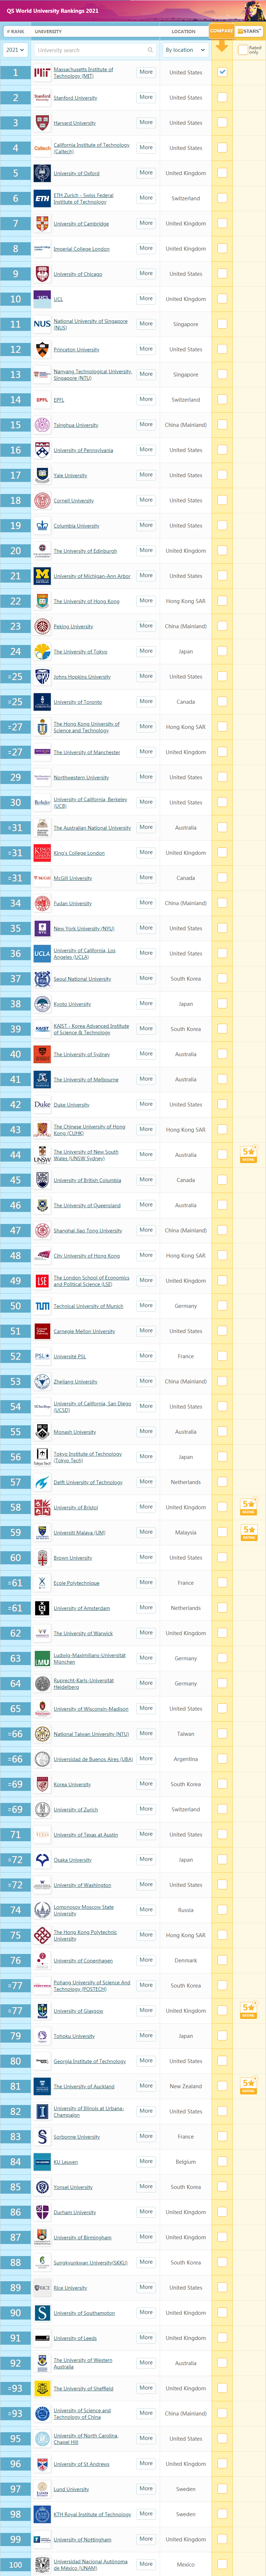The image size is (266, 2576).
Task: Click the Princeton University shield logo
Action: coord(42,350)
